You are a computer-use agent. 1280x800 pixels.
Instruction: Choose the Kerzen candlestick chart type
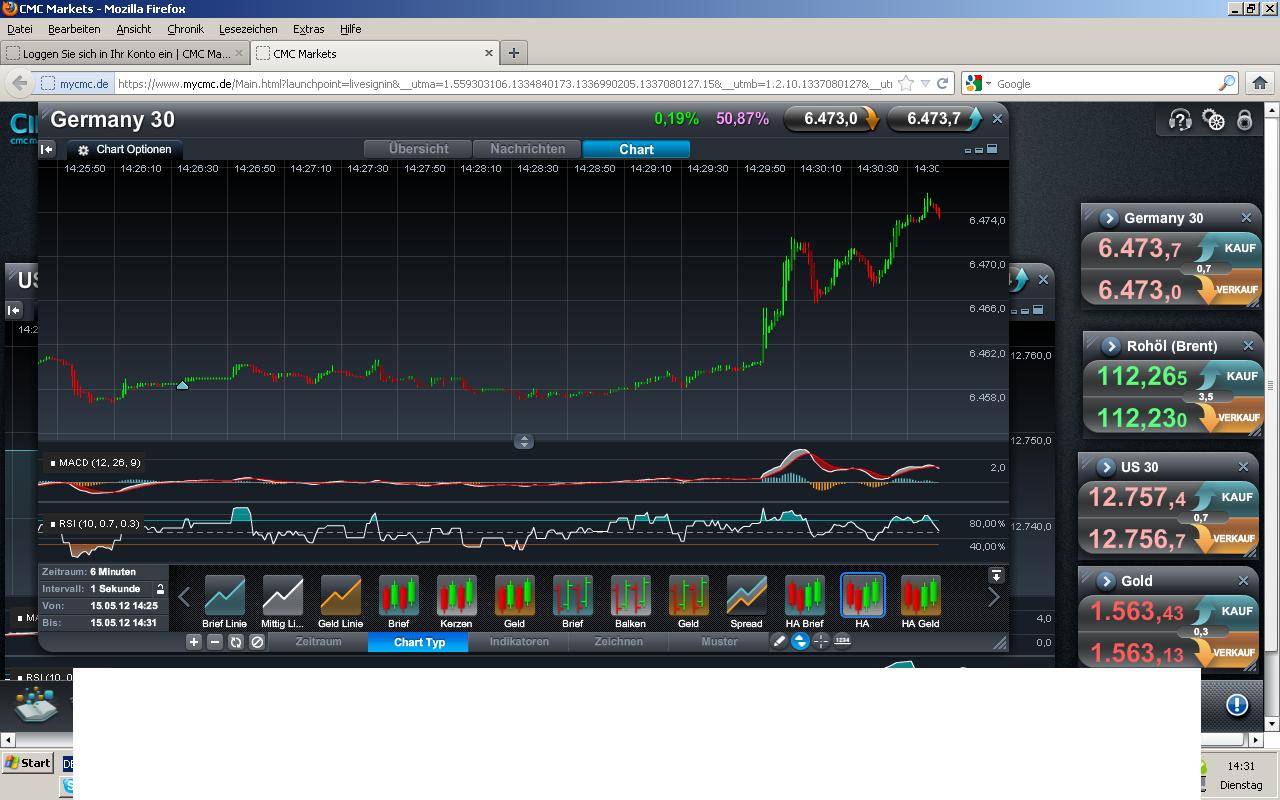(x=456, y=602)
